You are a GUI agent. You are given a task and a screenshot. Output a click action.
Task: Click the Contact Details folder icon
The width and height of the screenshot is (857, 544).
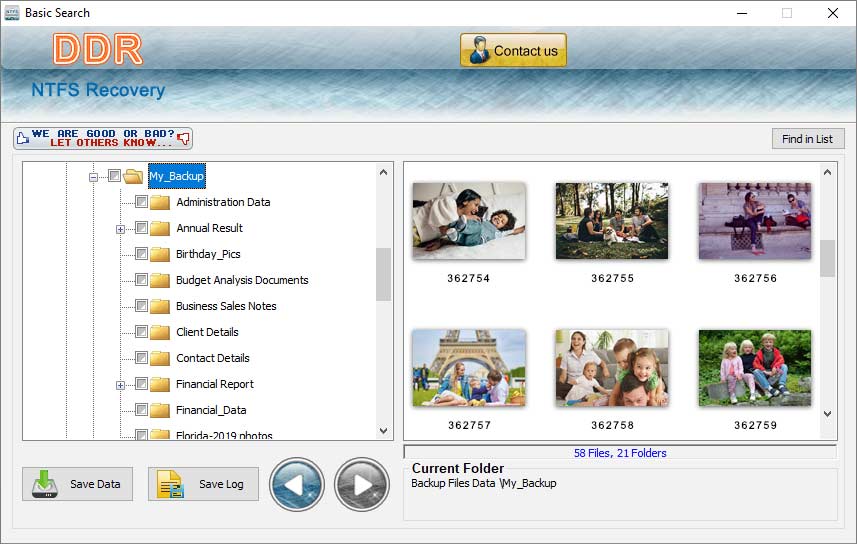[x=160, y=358]
